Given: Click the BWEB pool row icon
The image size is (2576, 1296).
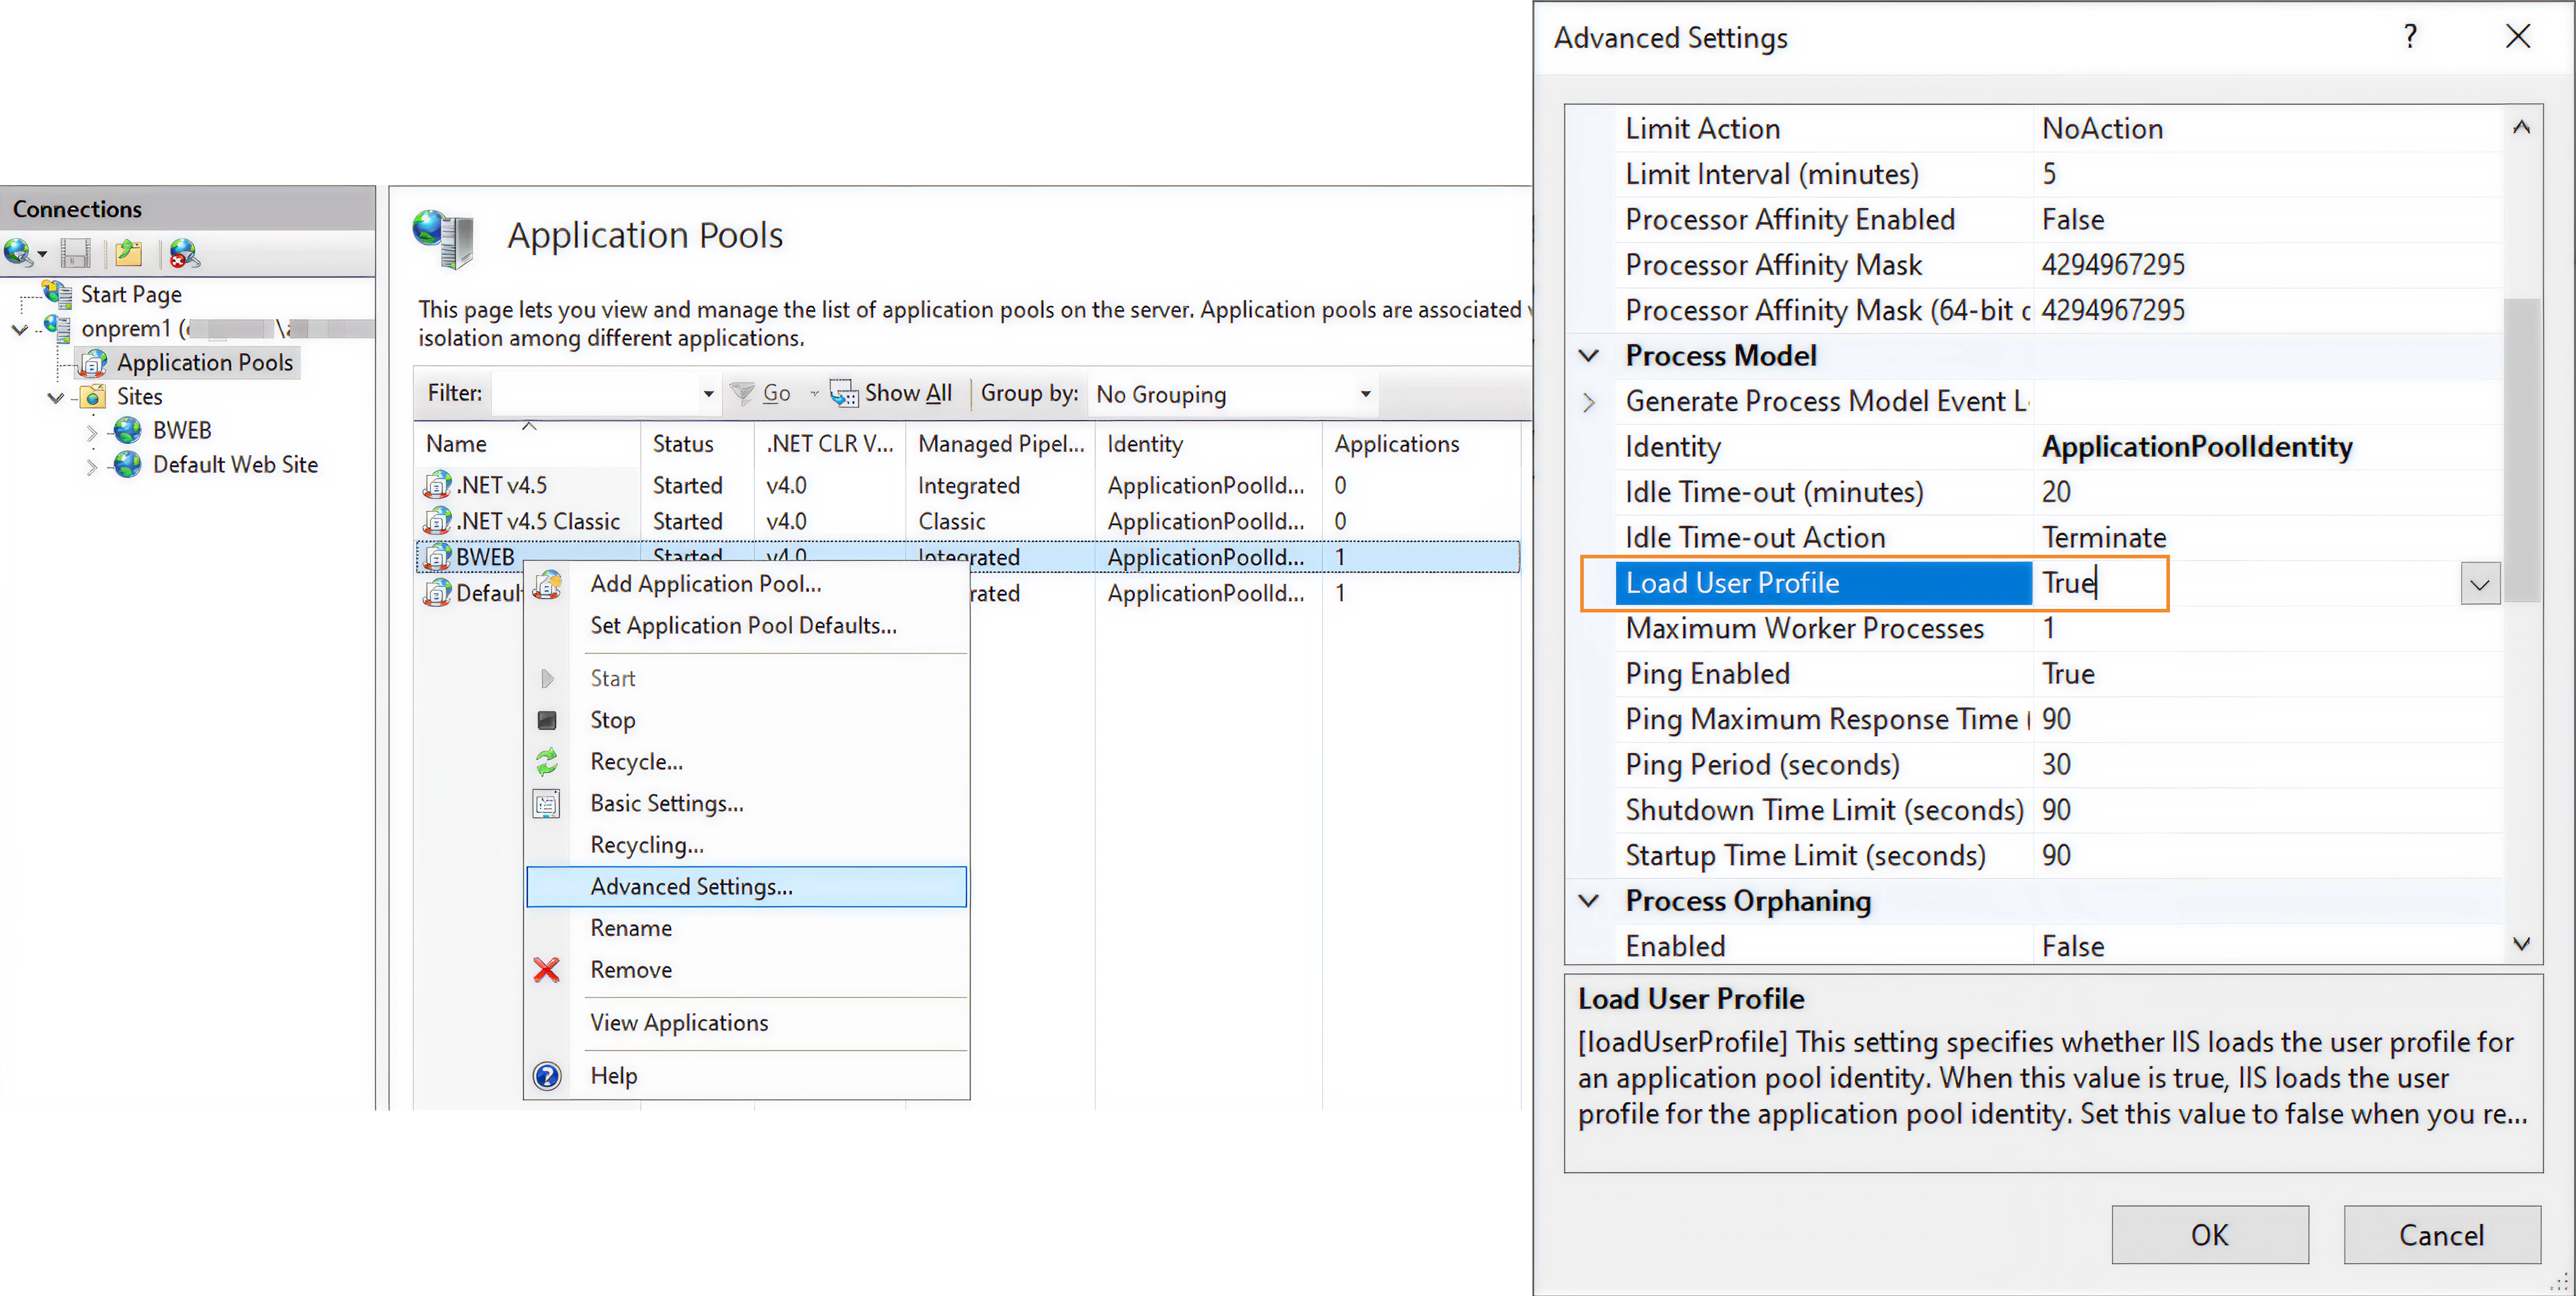Looking at the screenshot, I should (x=437, y=557).
